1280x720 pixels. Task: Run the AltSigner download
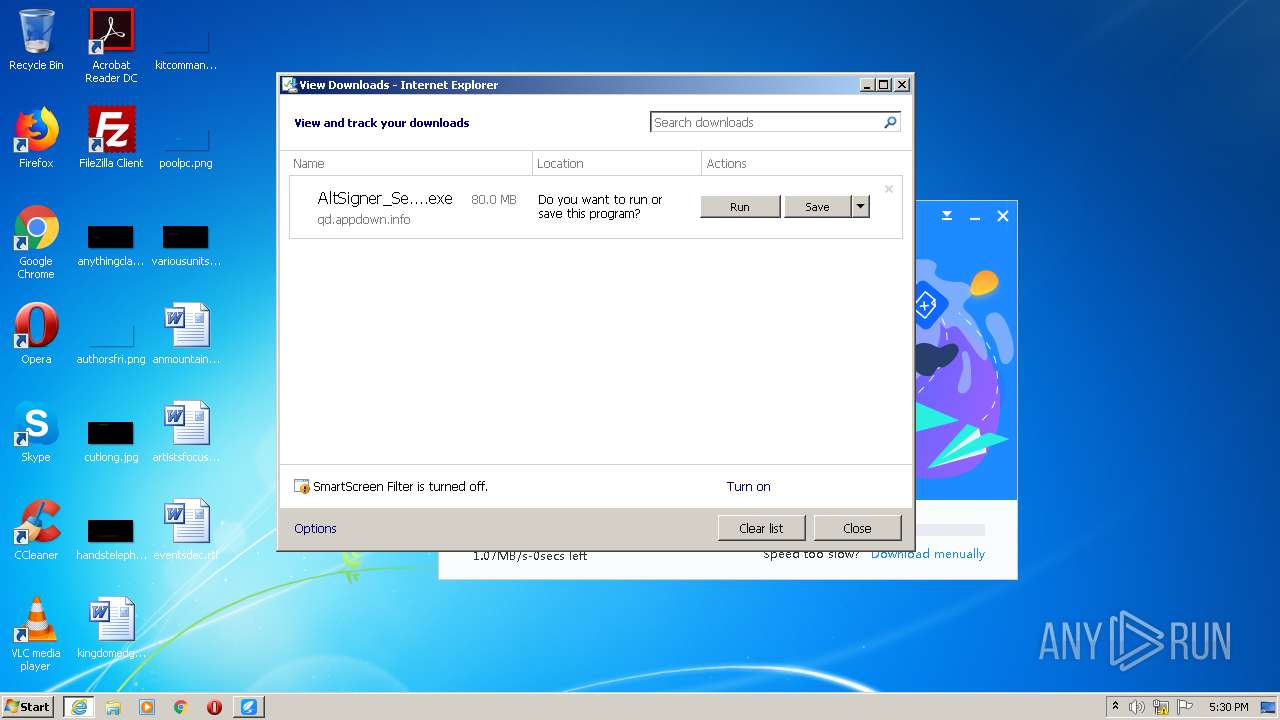740,207
